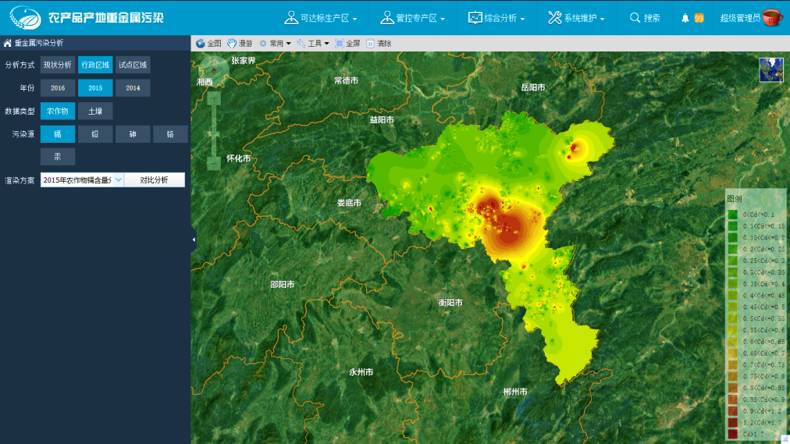Image resolution: width=790 pixels, height=444 pixels.
Task: Open the 系统维护 menu
Action: coord(576,18)
